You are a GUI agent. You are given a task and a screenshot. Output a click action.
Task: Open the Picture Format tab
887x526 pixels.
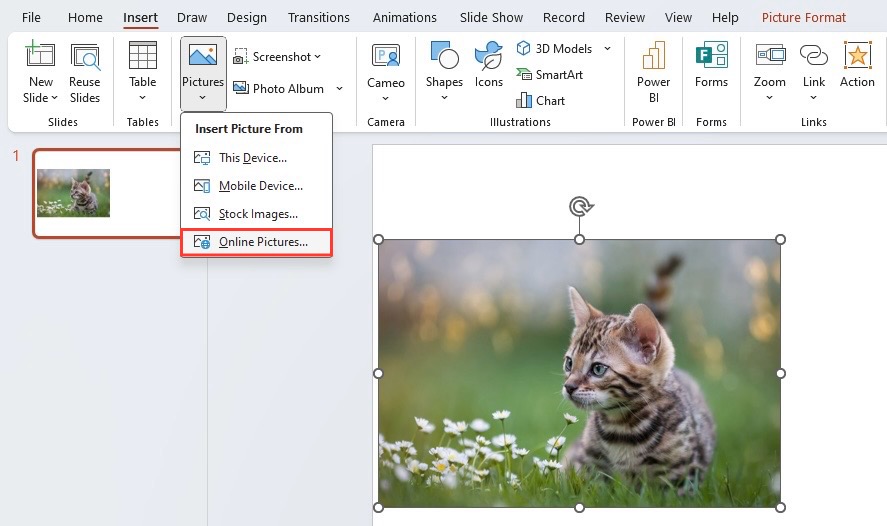pyautogui.click(x=803, y=18)
